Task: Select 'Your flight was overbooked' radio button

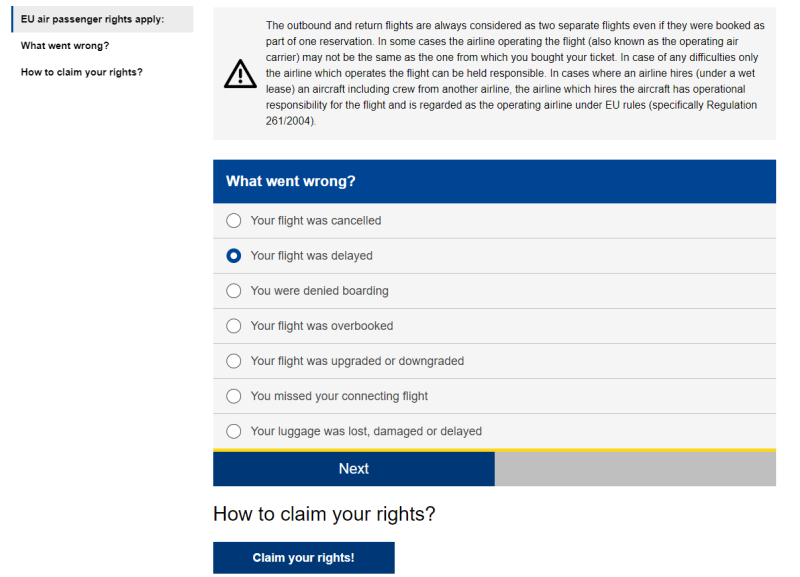Action: 234,326
